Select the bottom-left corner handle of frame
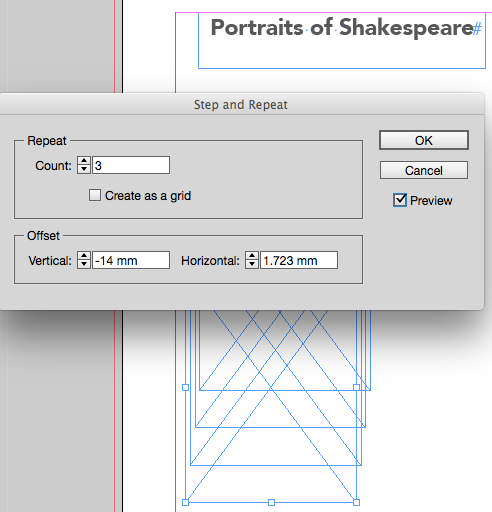The height and width of the screenshot is (512, 492). coord(186,502)
